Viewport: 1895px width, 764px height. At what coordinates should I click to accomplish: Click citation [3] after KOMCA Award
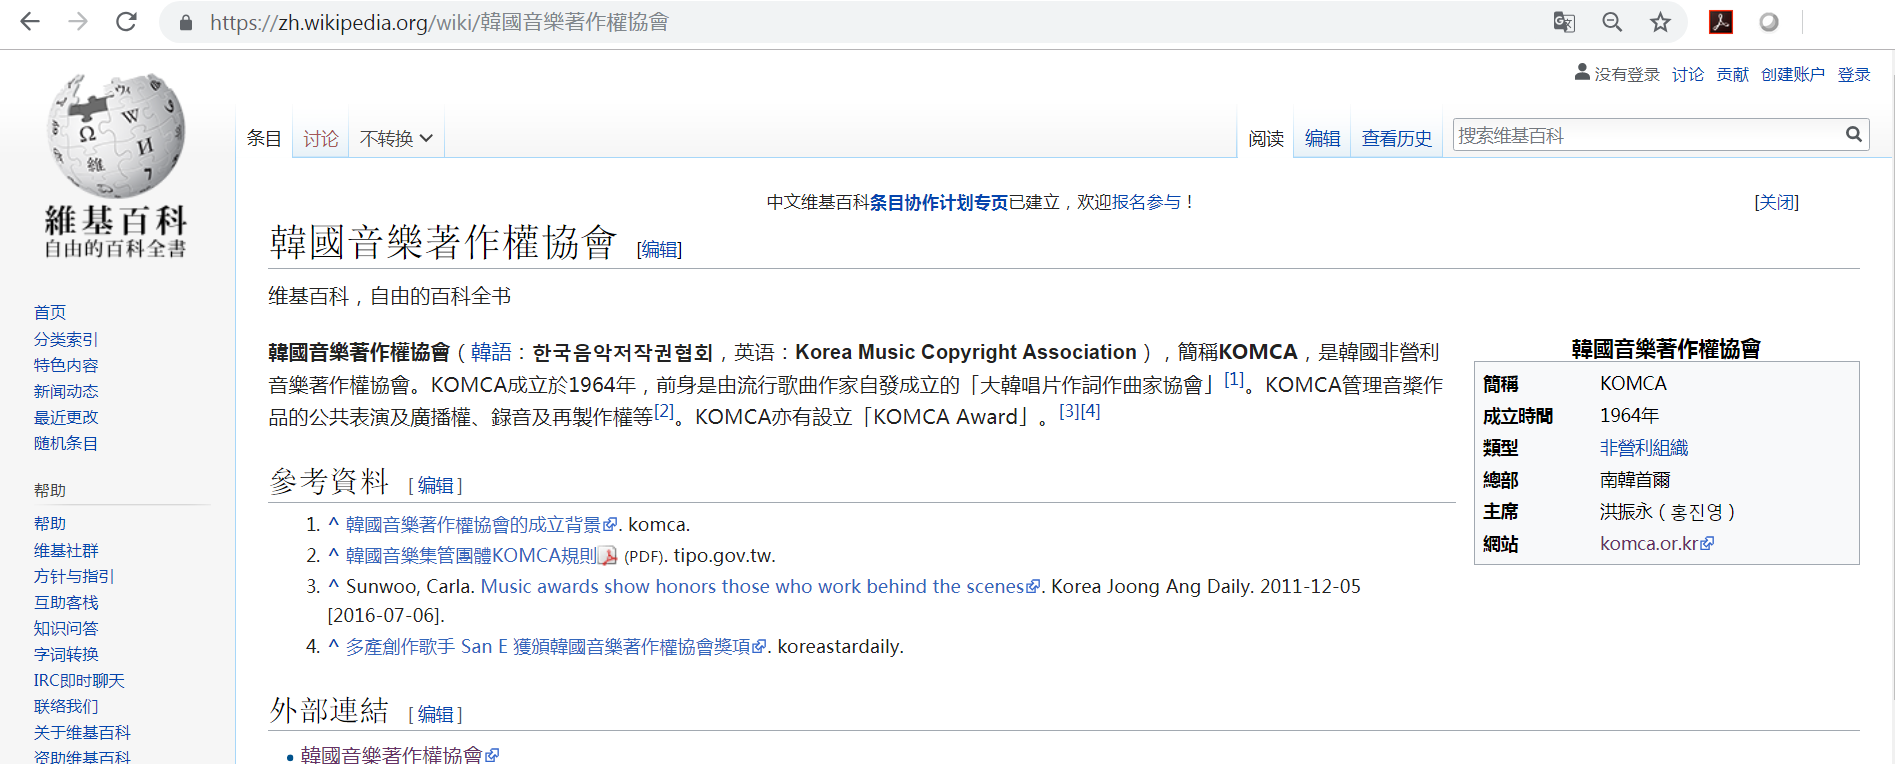(1069, 411)
